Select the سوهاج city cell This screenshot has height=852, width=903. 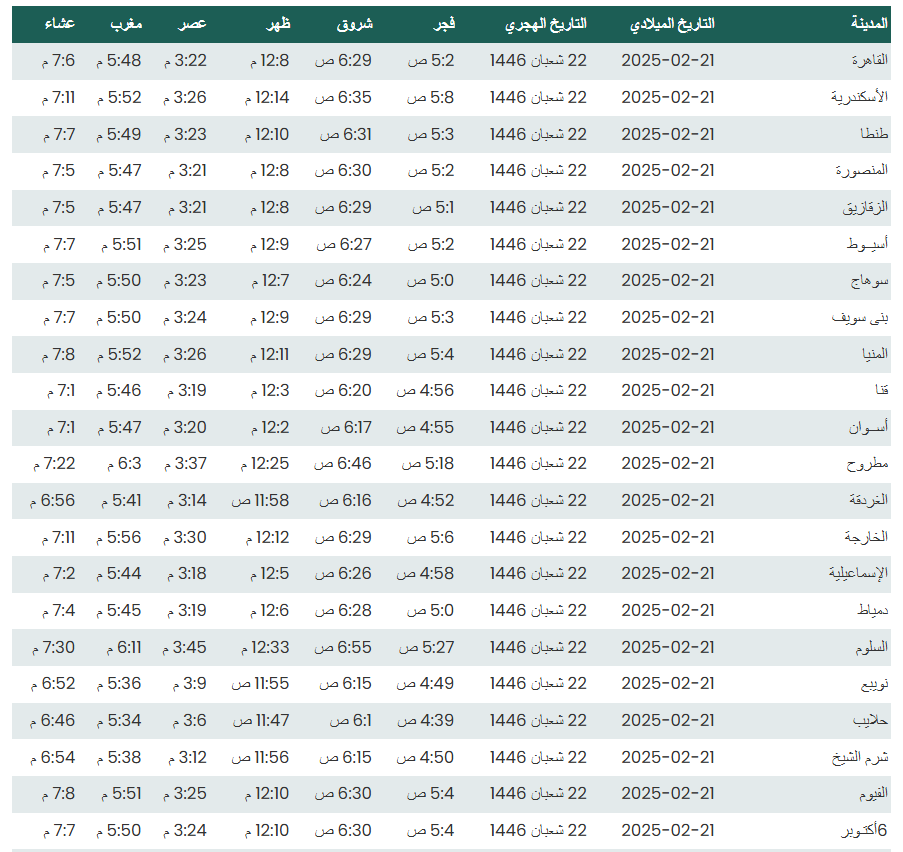(x=870, y=281)
